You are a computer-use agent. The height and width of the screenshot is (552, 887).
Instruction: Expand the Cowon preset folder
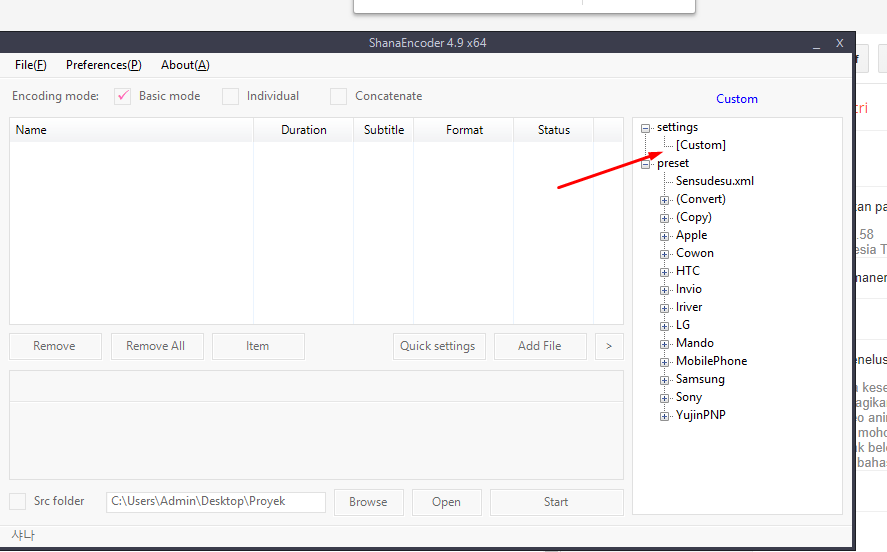point(664,255)
